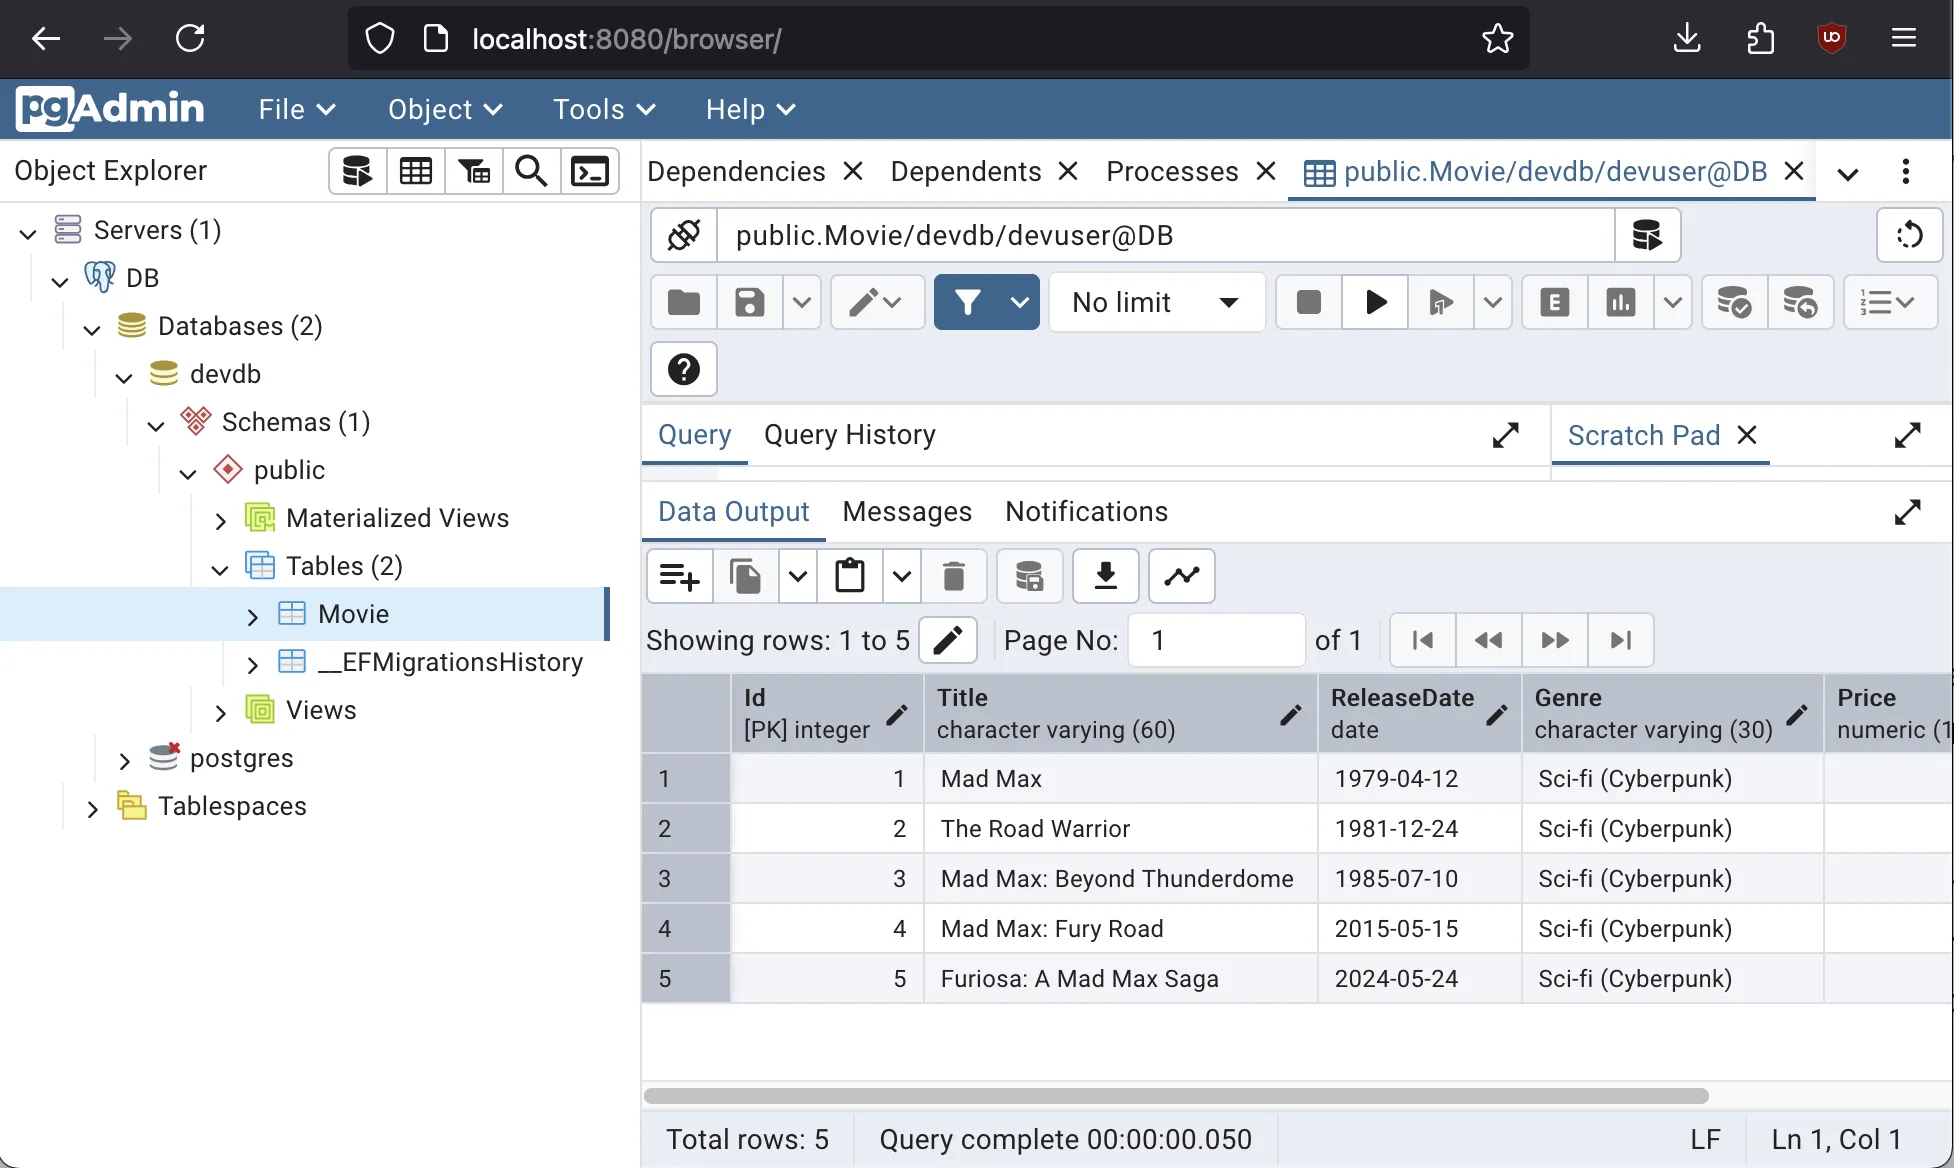
Task: Go to the last page of results
Action: coord(1621,640)
